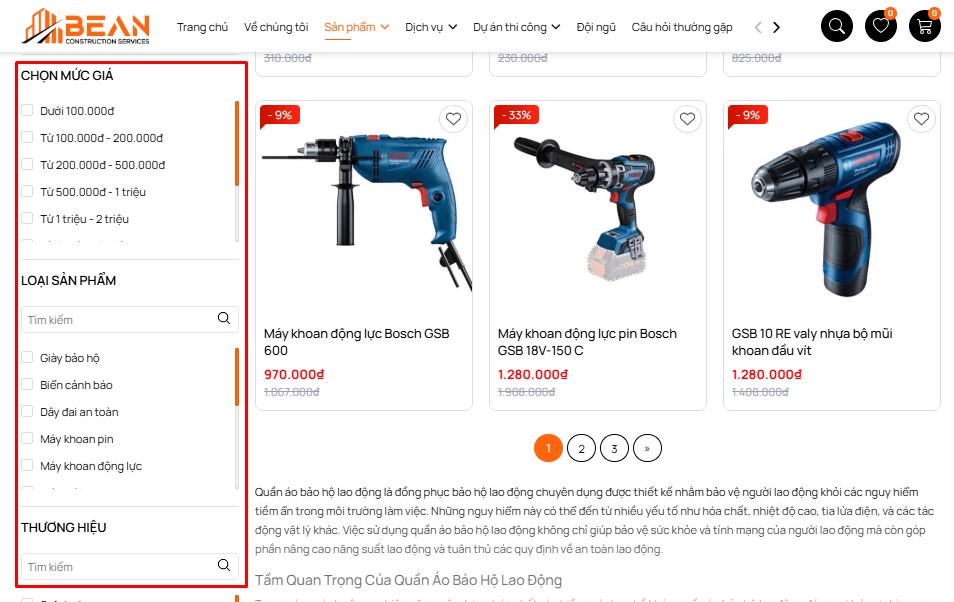Enable the Máy khoan pin filter
954x602 pixels.
[x=27, y=438]
